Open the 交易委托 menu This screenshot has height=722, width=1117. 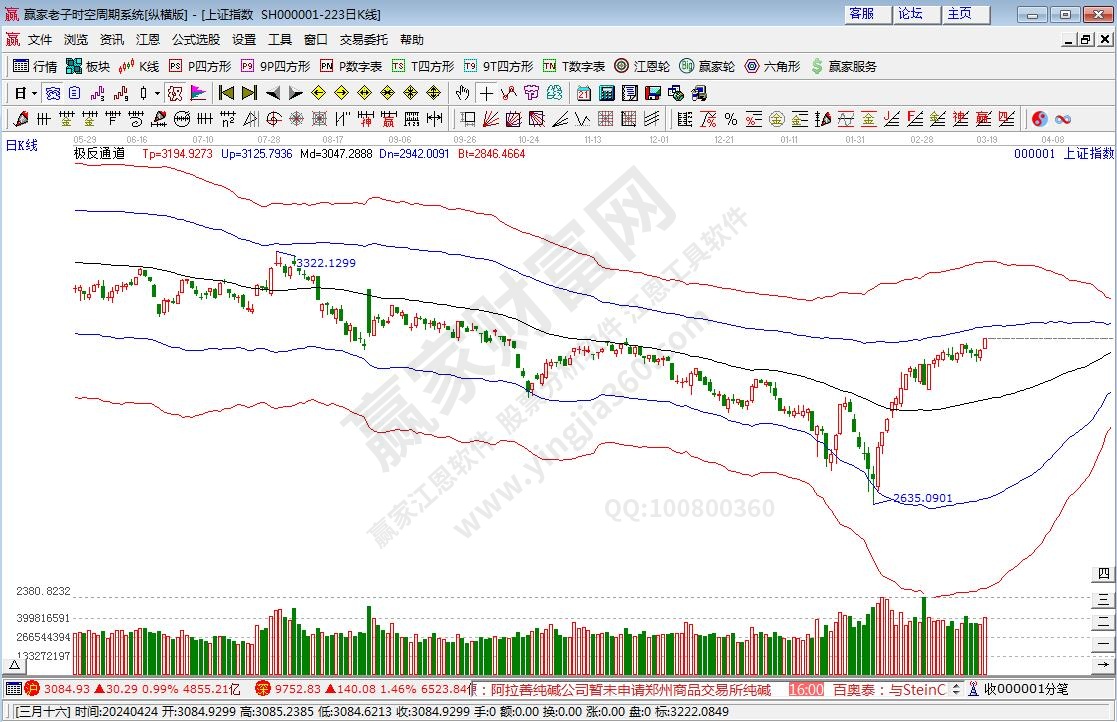click(363, 40)
